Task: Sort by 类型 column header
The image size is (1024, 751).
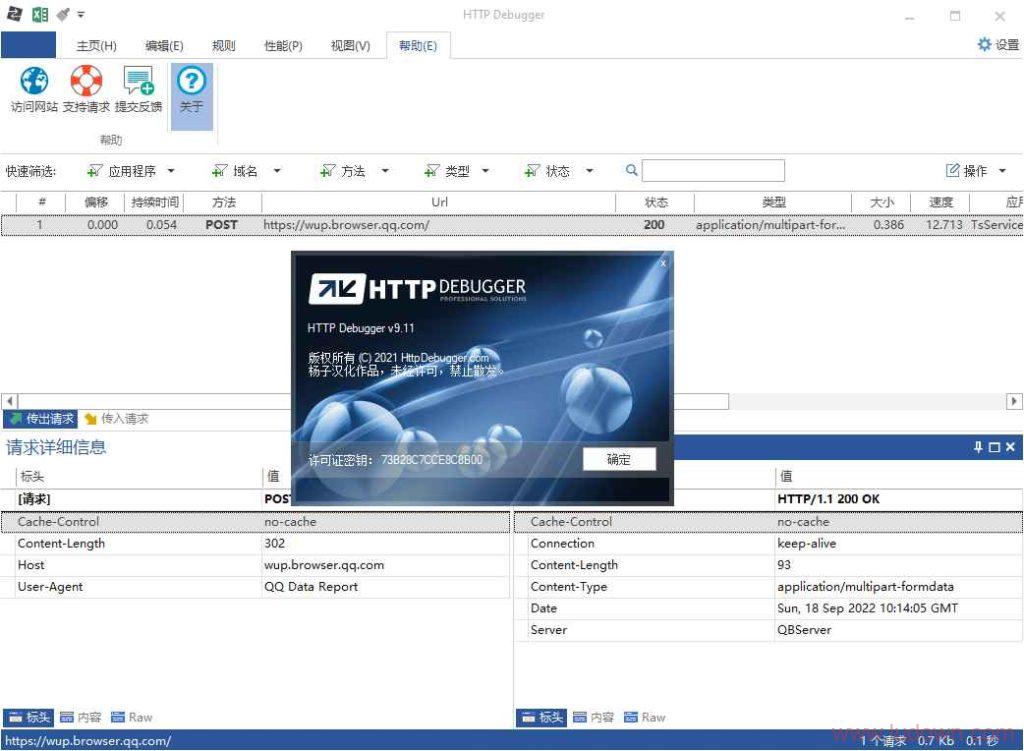Action: (x=773, y=202)
